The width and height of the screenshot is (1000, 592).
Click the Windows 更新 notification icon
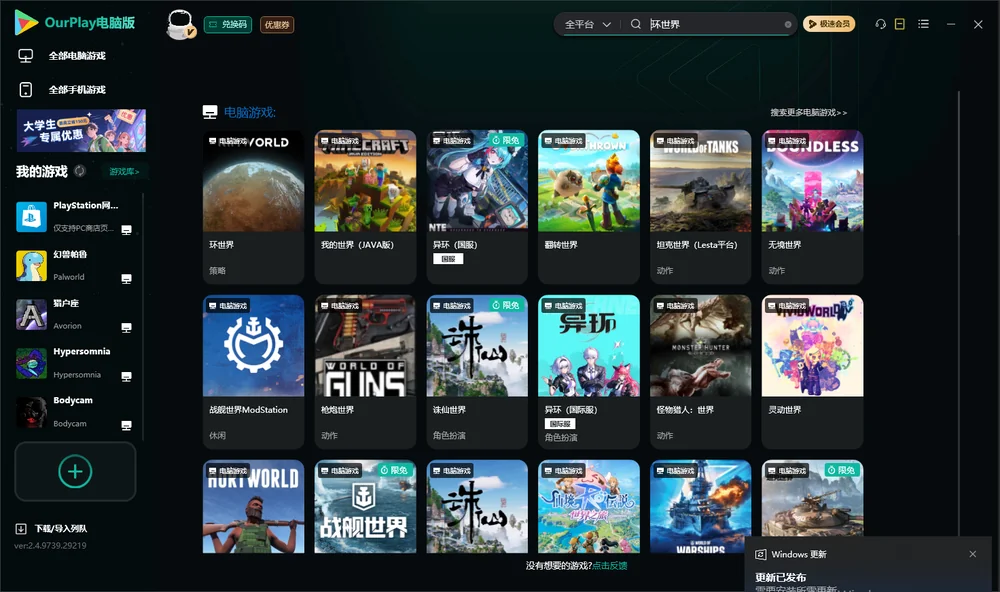pos(760,554)
